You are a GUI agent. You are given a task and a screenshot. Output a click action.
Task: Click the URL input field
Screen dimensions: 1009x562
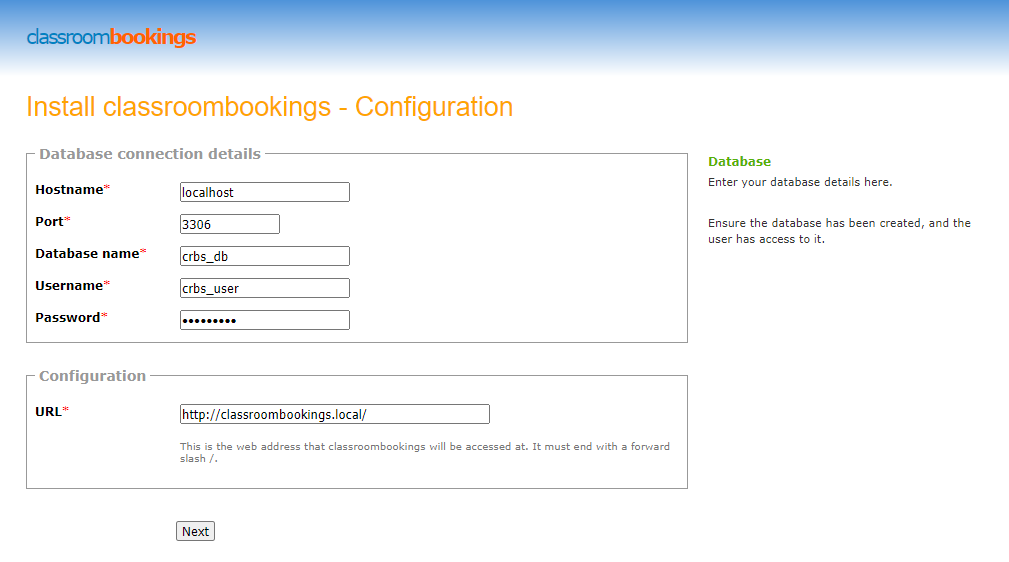[x=334, y=414]
